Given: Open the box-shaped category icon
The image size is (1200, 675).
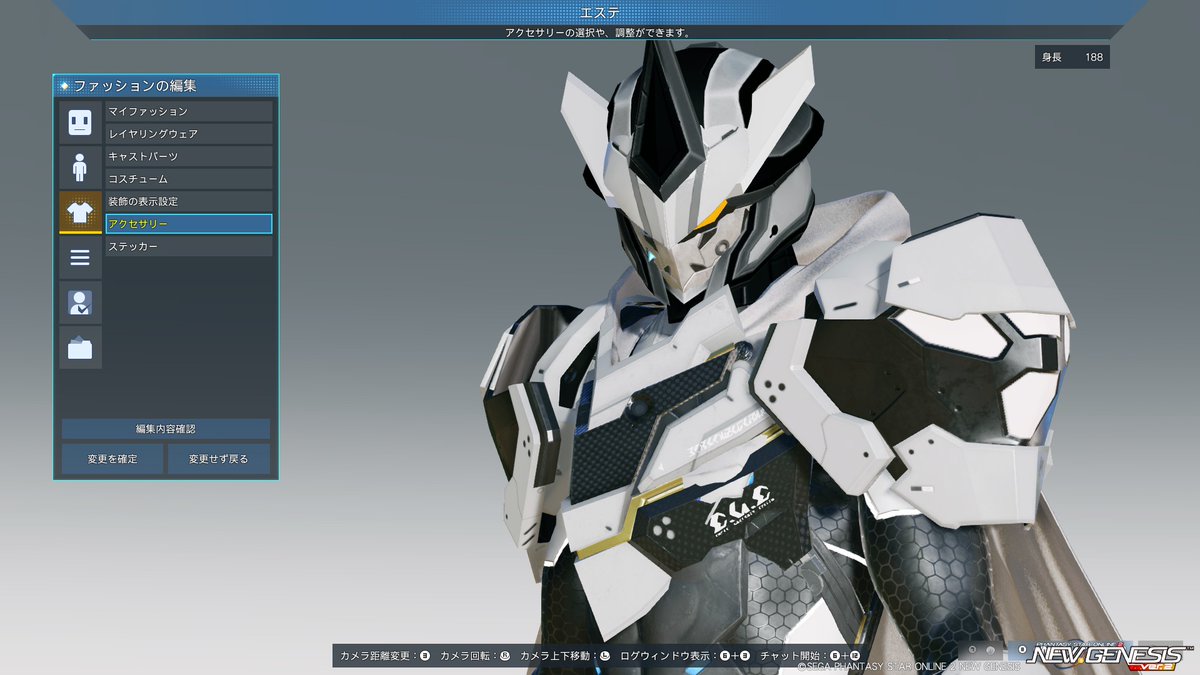Looking at the screenshot, I should click(80, 347).
